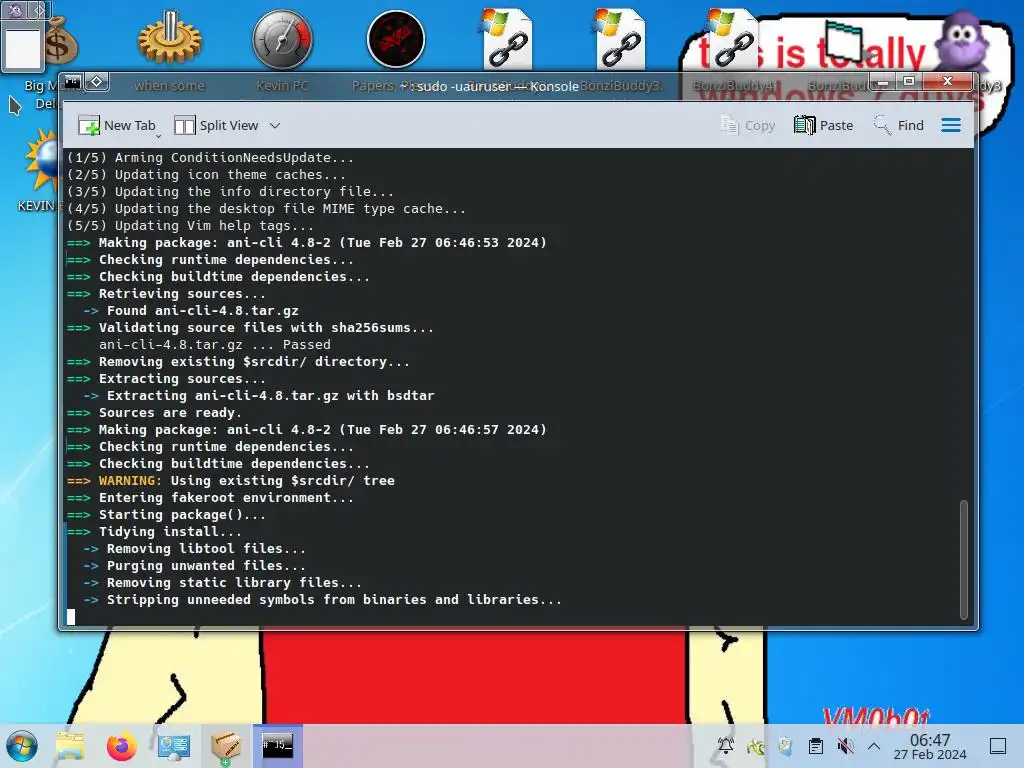Open the Konsole hamburger menu
The width and height of the screenshot is (1024, 768).
click(951, 125)
